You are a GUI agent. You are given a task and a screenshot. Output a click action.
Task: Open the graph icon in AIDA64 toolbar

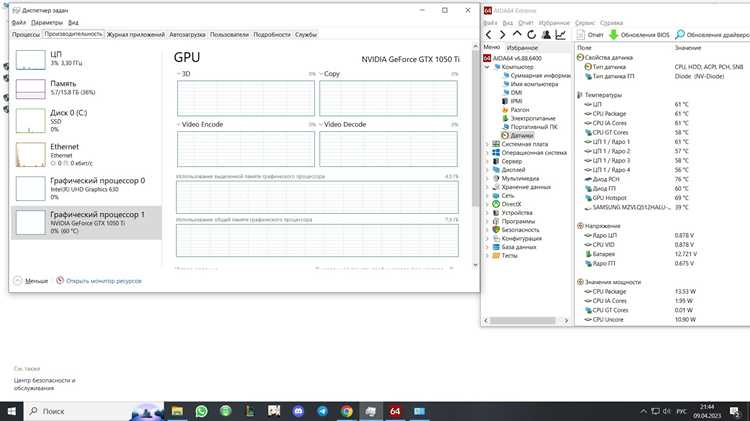(x=560, y=34)
